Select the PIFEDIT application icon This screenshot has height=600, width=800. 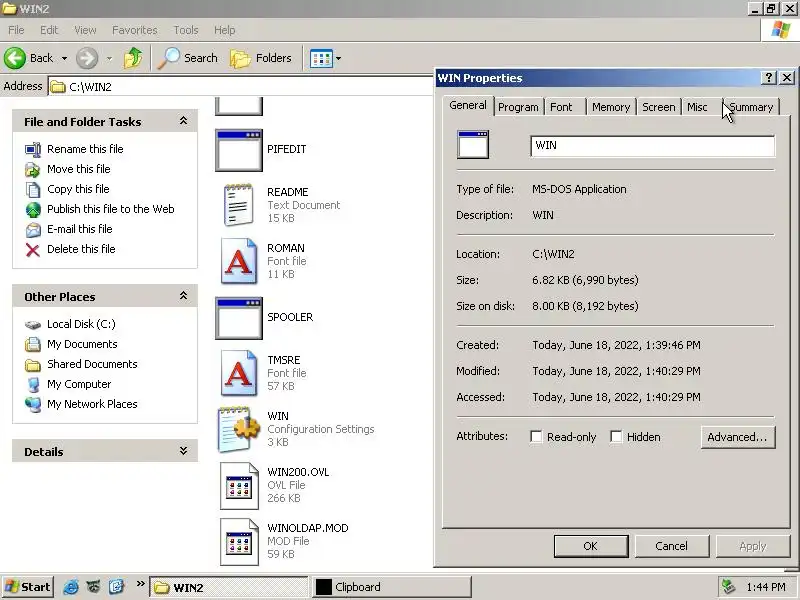(239, 150)
